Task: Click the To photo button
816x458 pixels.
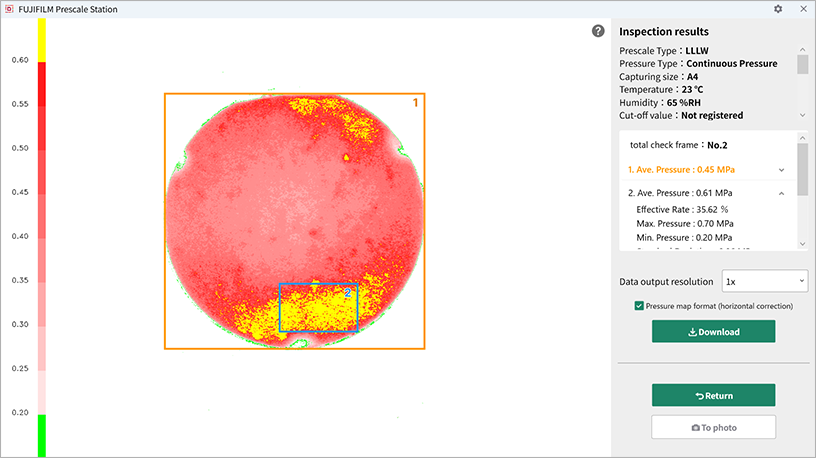Action: click(713, 427)
